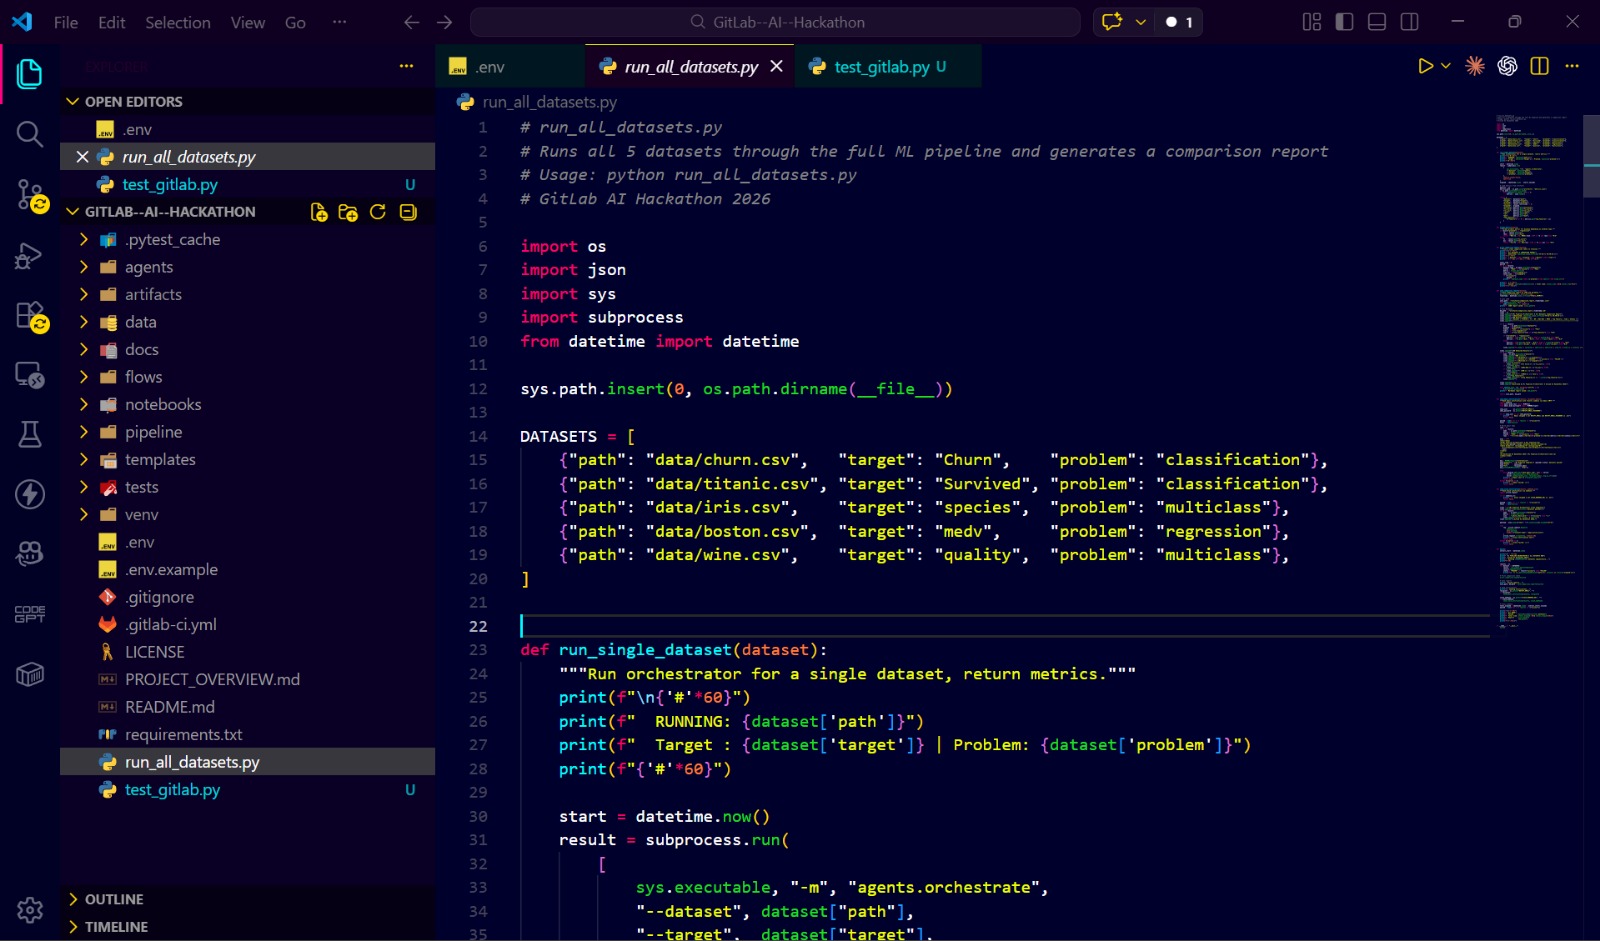The image size is (1600, 941).
Task: Click the New File icon in explorer
Action: point(319,212)
